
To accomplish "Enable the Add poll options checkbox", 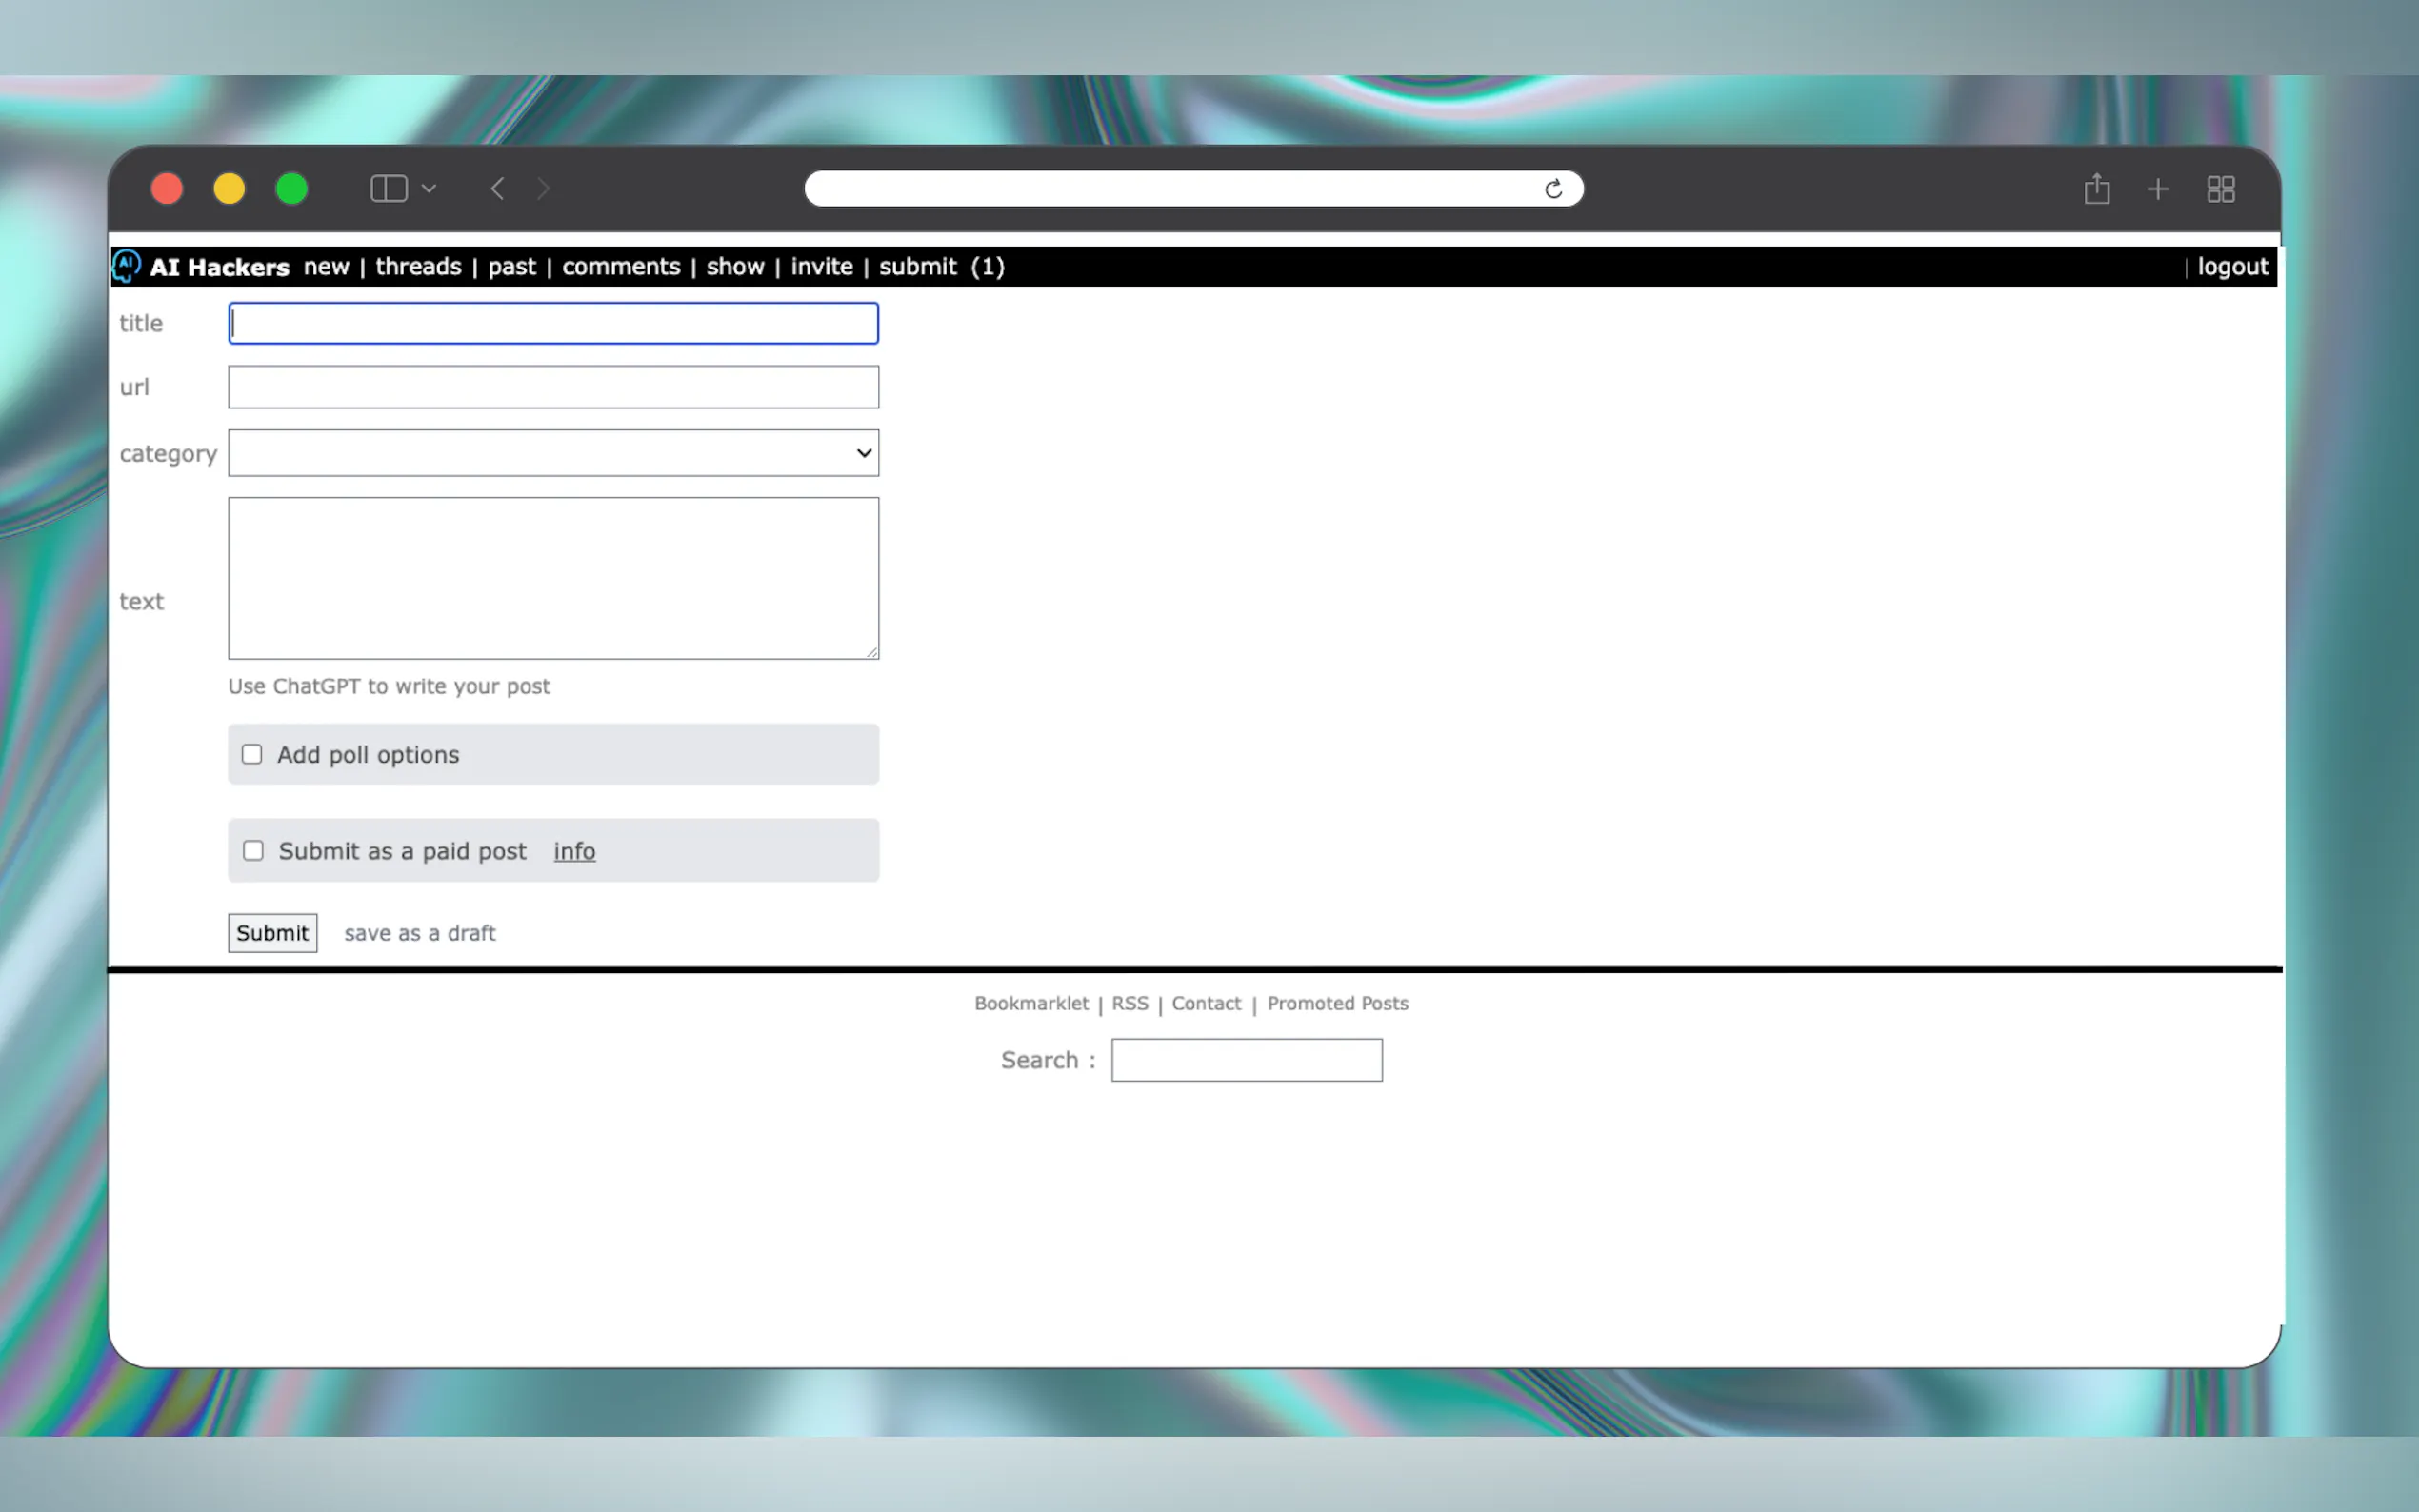I will pyautogui.click(x=252, y=754).
